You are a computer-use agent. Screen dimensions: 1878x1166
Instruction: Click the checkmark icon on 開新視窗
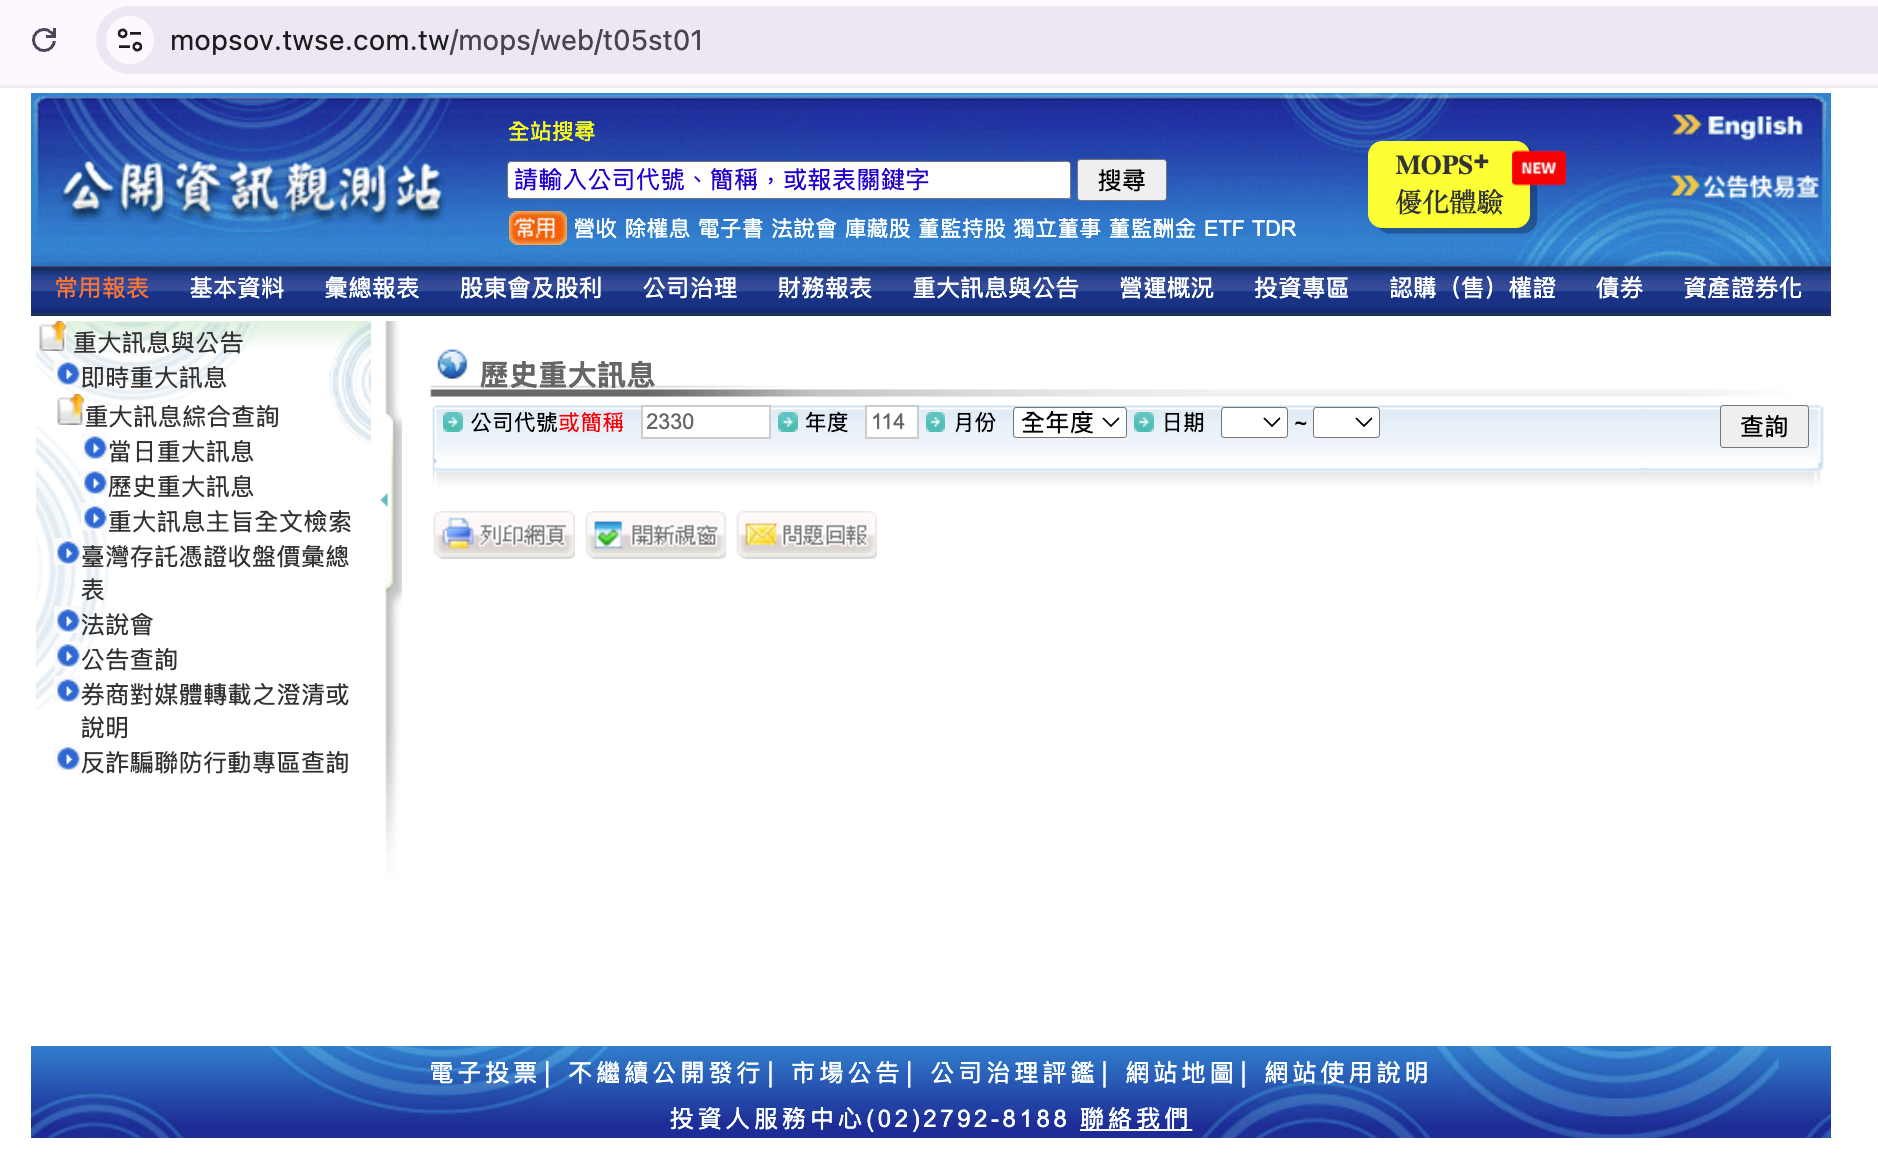pos(608,535)
